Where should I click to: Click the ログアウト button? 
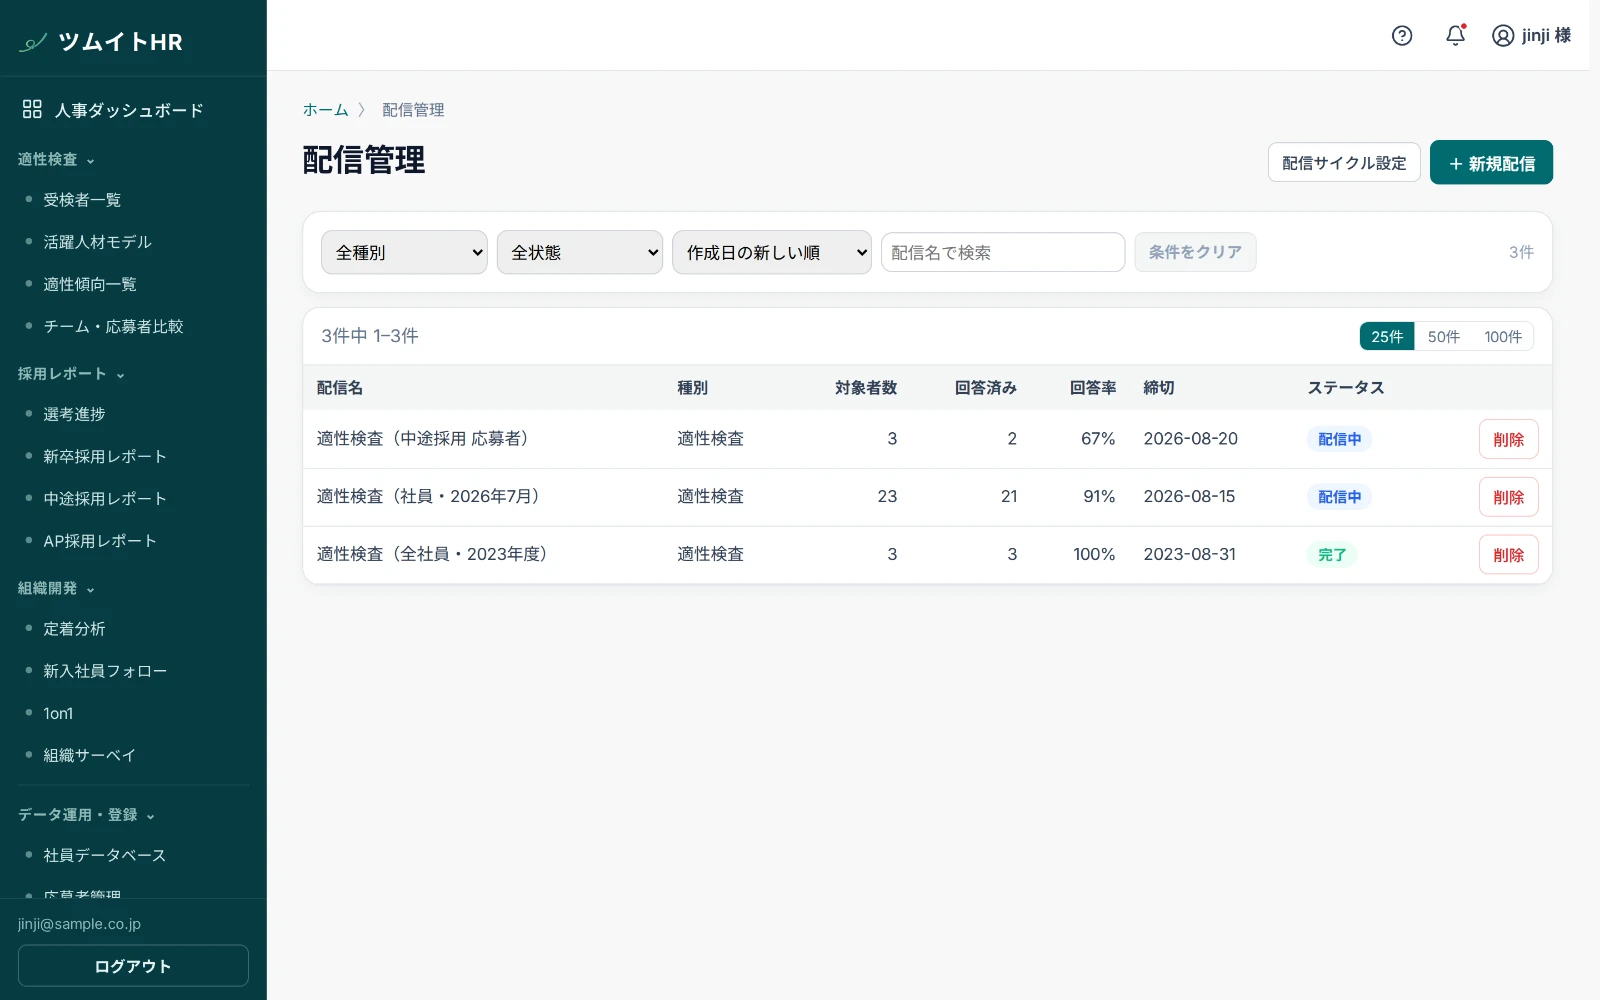pyautogui.click(x=133, y=966)
